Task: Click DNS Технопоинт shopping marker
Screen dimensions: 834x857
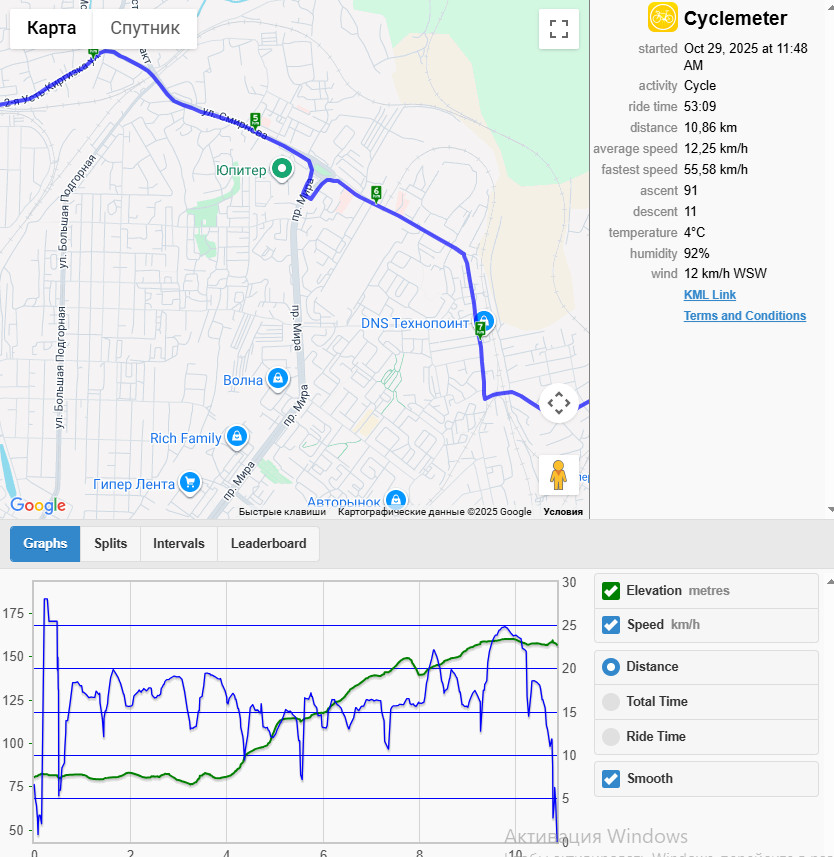Action: pyautogui.click(x=484, y=321)
